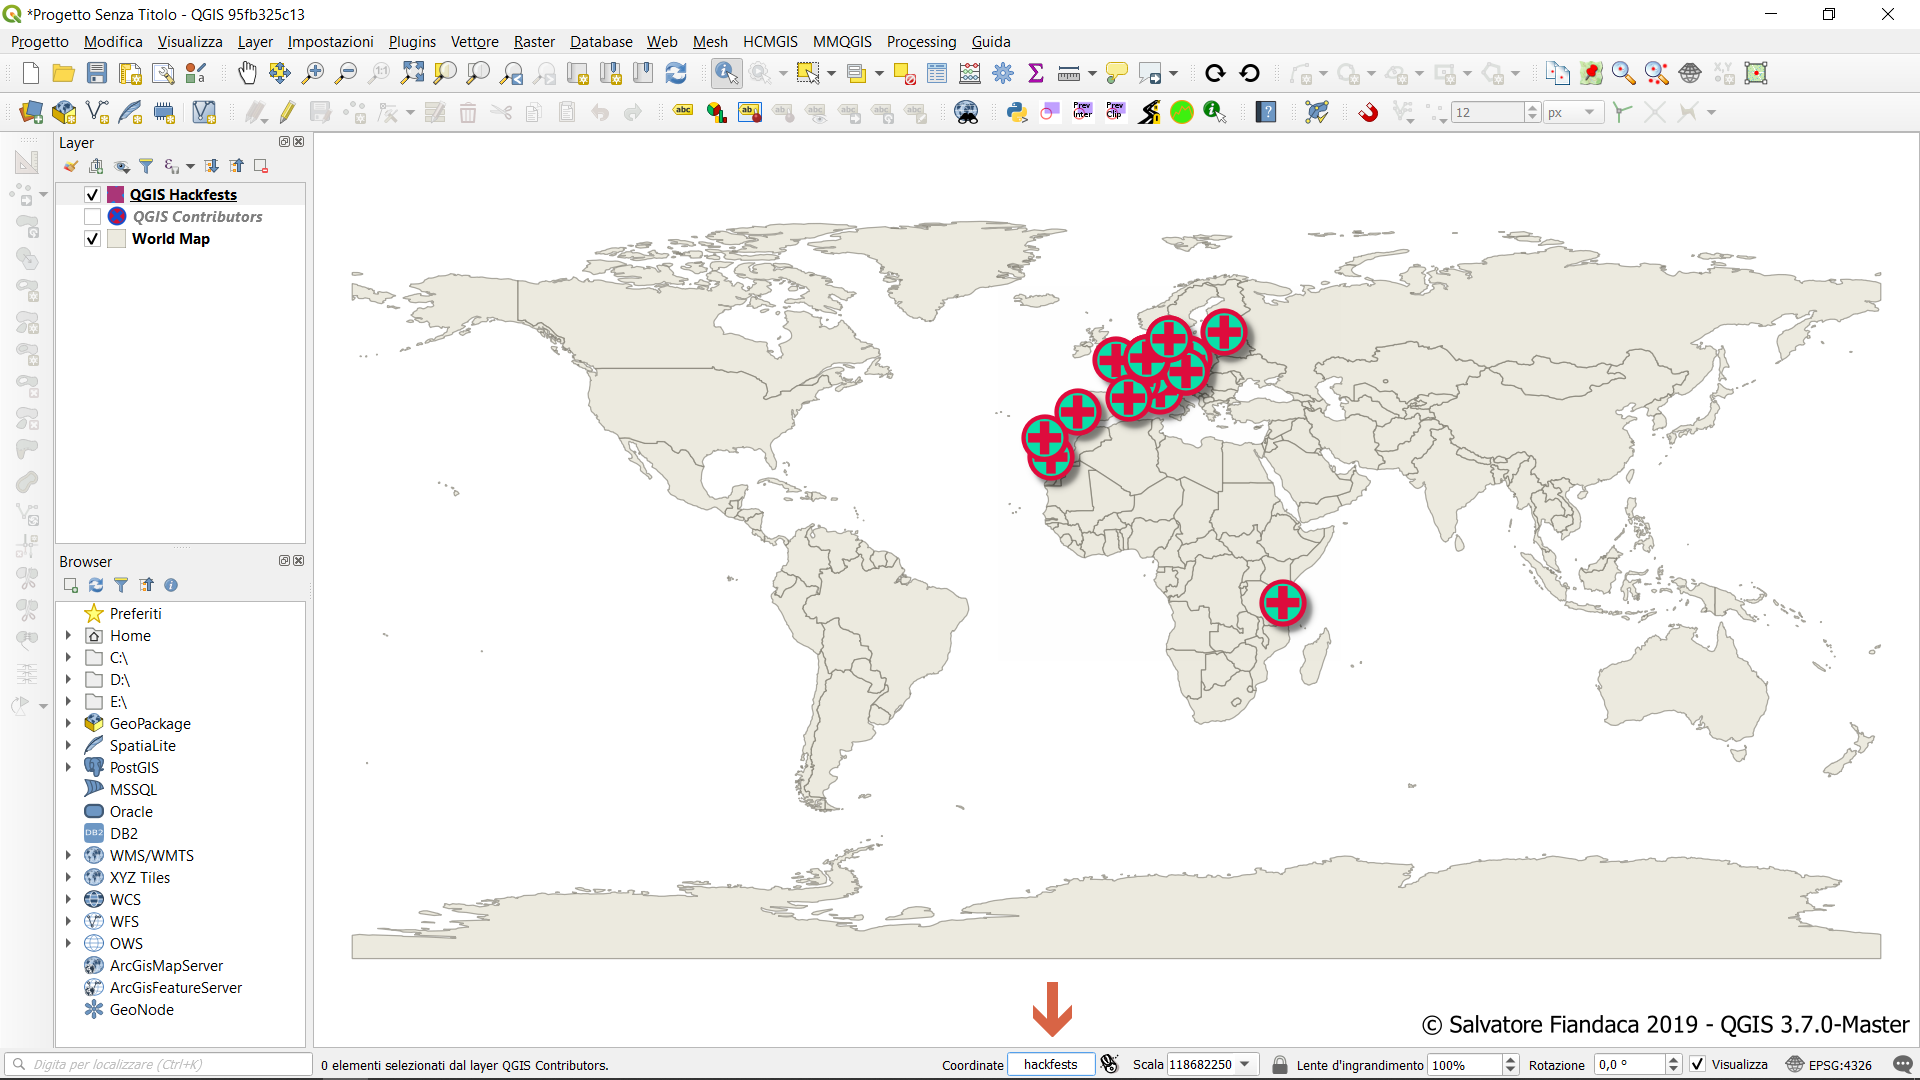Screen dimensions: 1920x1080
Task: Open the messages log speech bubble
Action: [x=1903, y=1064]
